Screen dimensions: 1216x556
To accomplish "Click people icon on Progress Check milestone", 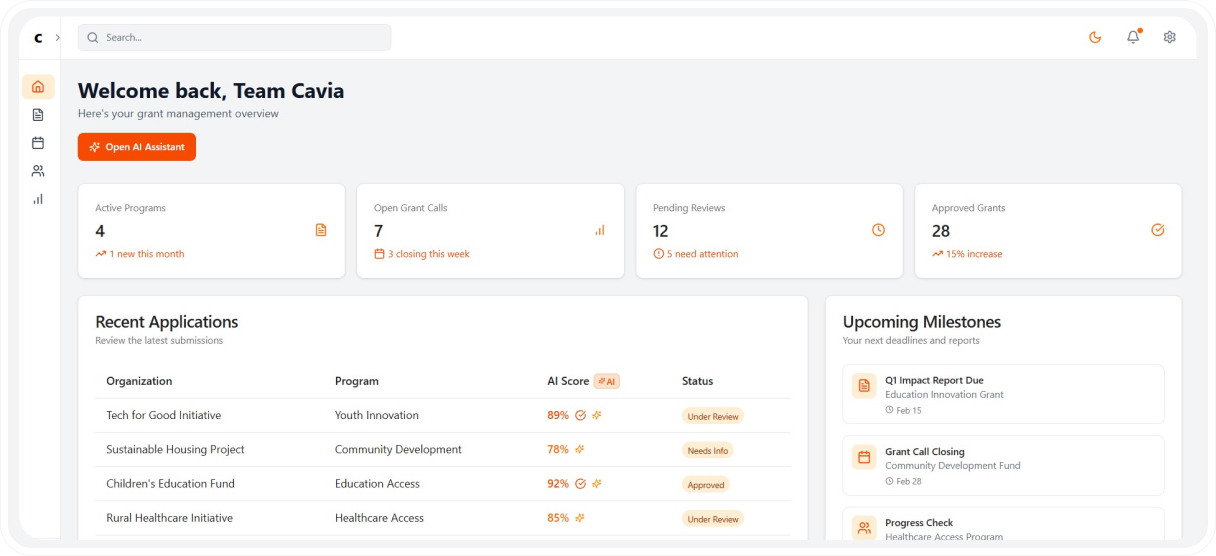I will [864, 528].
